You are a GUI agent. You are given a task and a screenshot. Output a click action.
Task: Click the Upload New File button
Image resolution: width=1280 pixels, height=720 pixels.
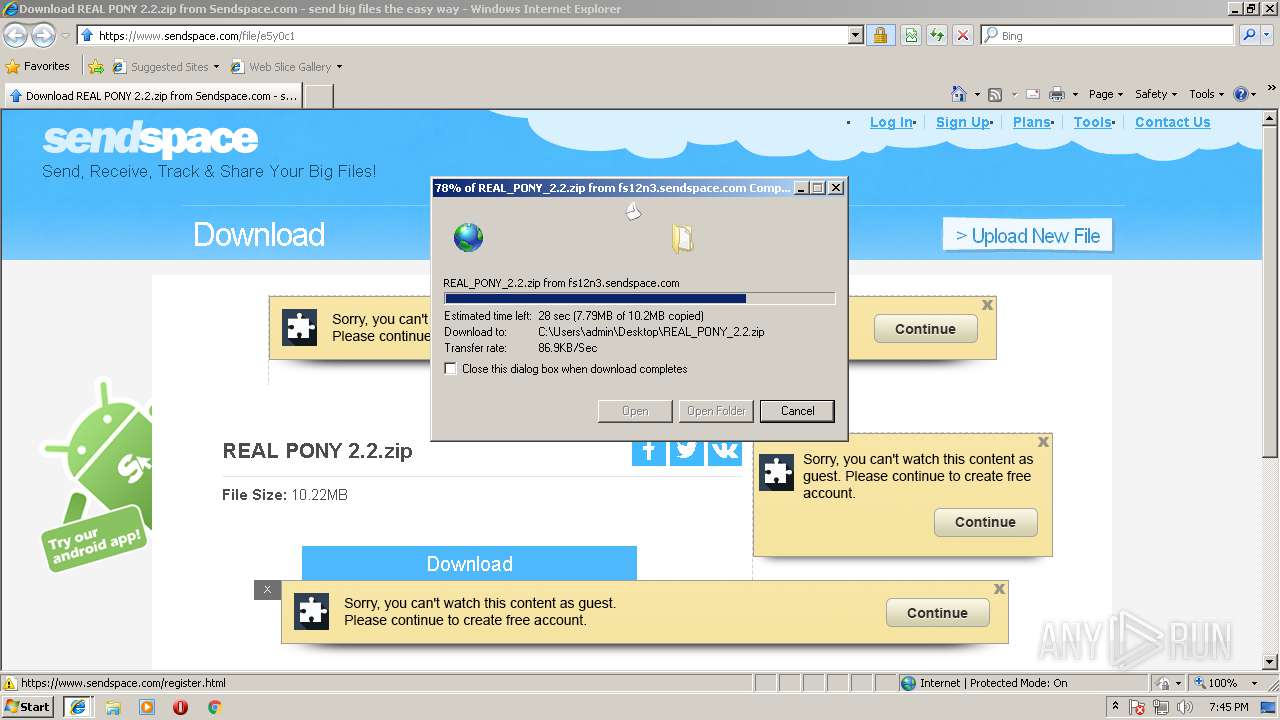[1027, 236]
